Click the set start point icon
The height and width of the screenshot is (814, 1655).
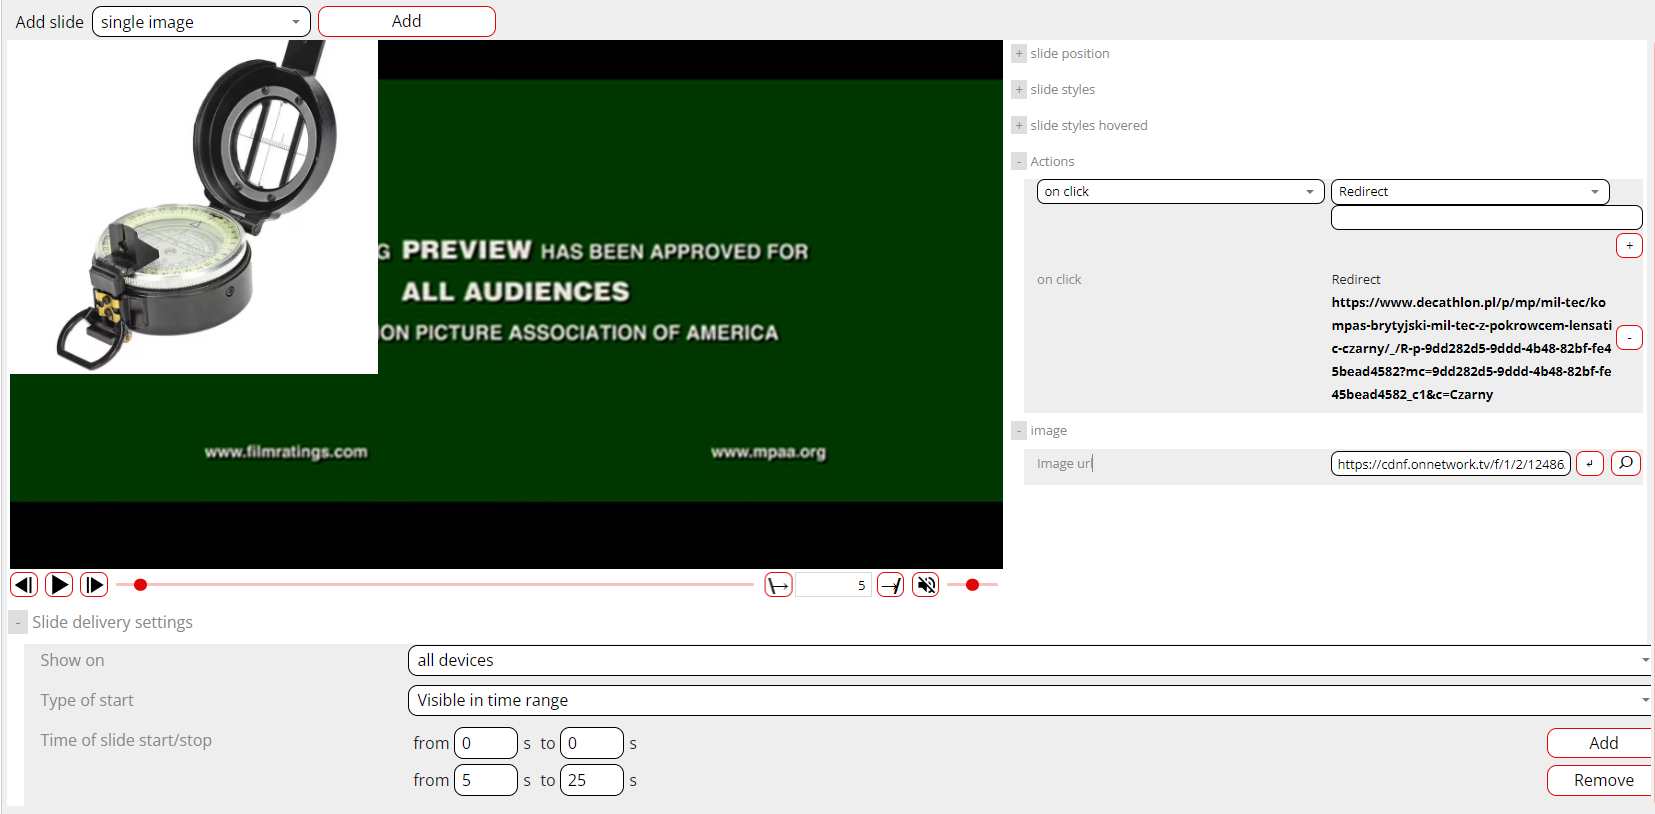click(x=778, y=585)
